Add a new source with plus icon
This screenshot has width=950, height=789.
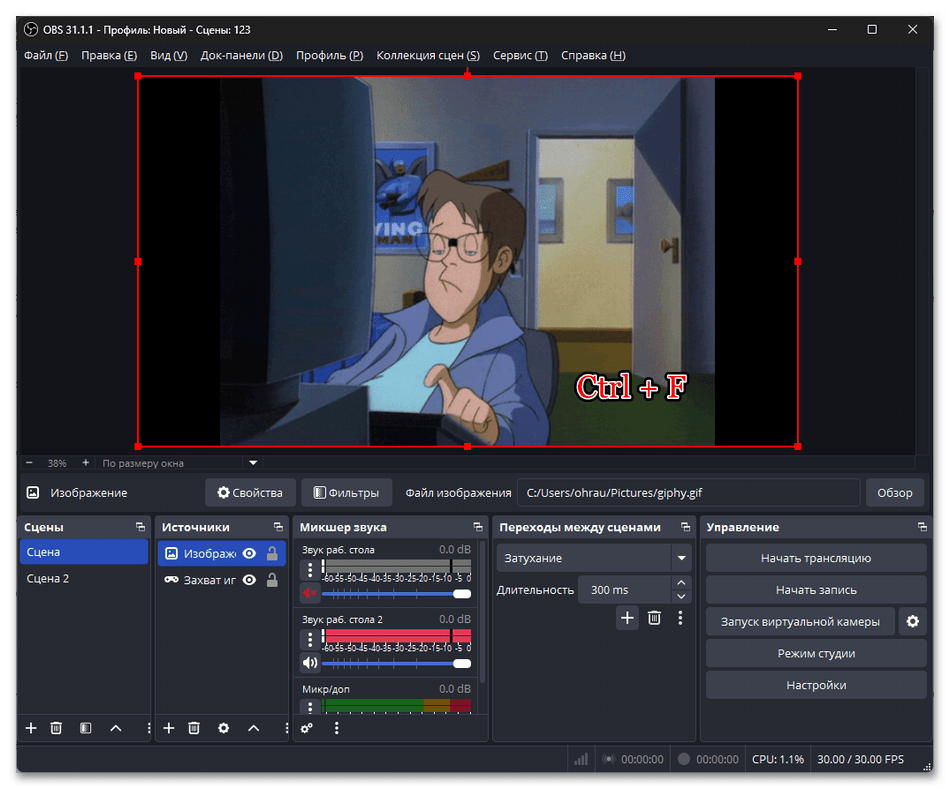pyautogui.click(x=168, y=728)
